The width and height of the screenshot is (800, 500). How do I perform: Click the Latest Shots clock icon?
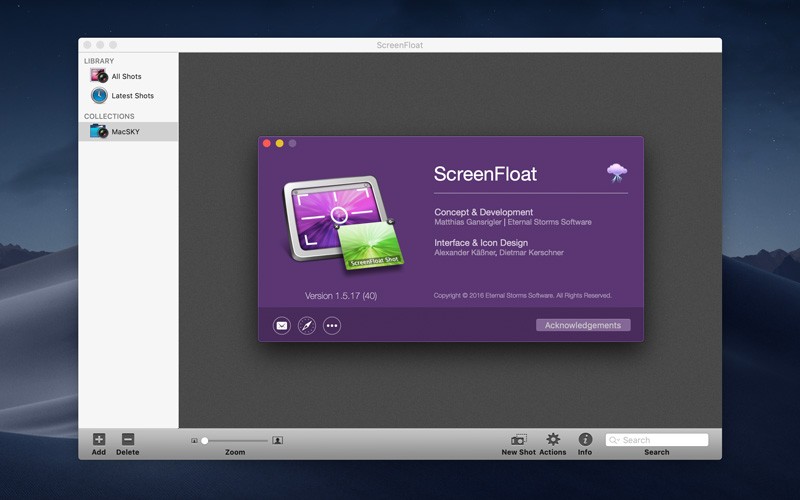click(x=99, y=95)
